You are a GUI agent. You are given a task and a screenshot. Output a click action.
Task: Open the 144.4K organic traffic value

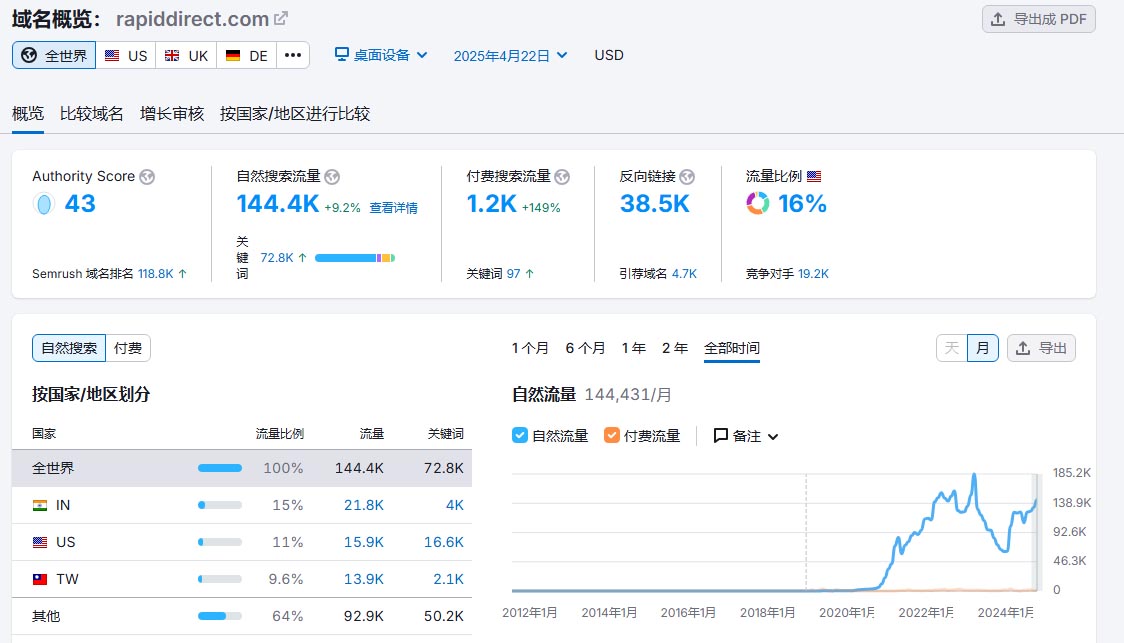point(278,204)
